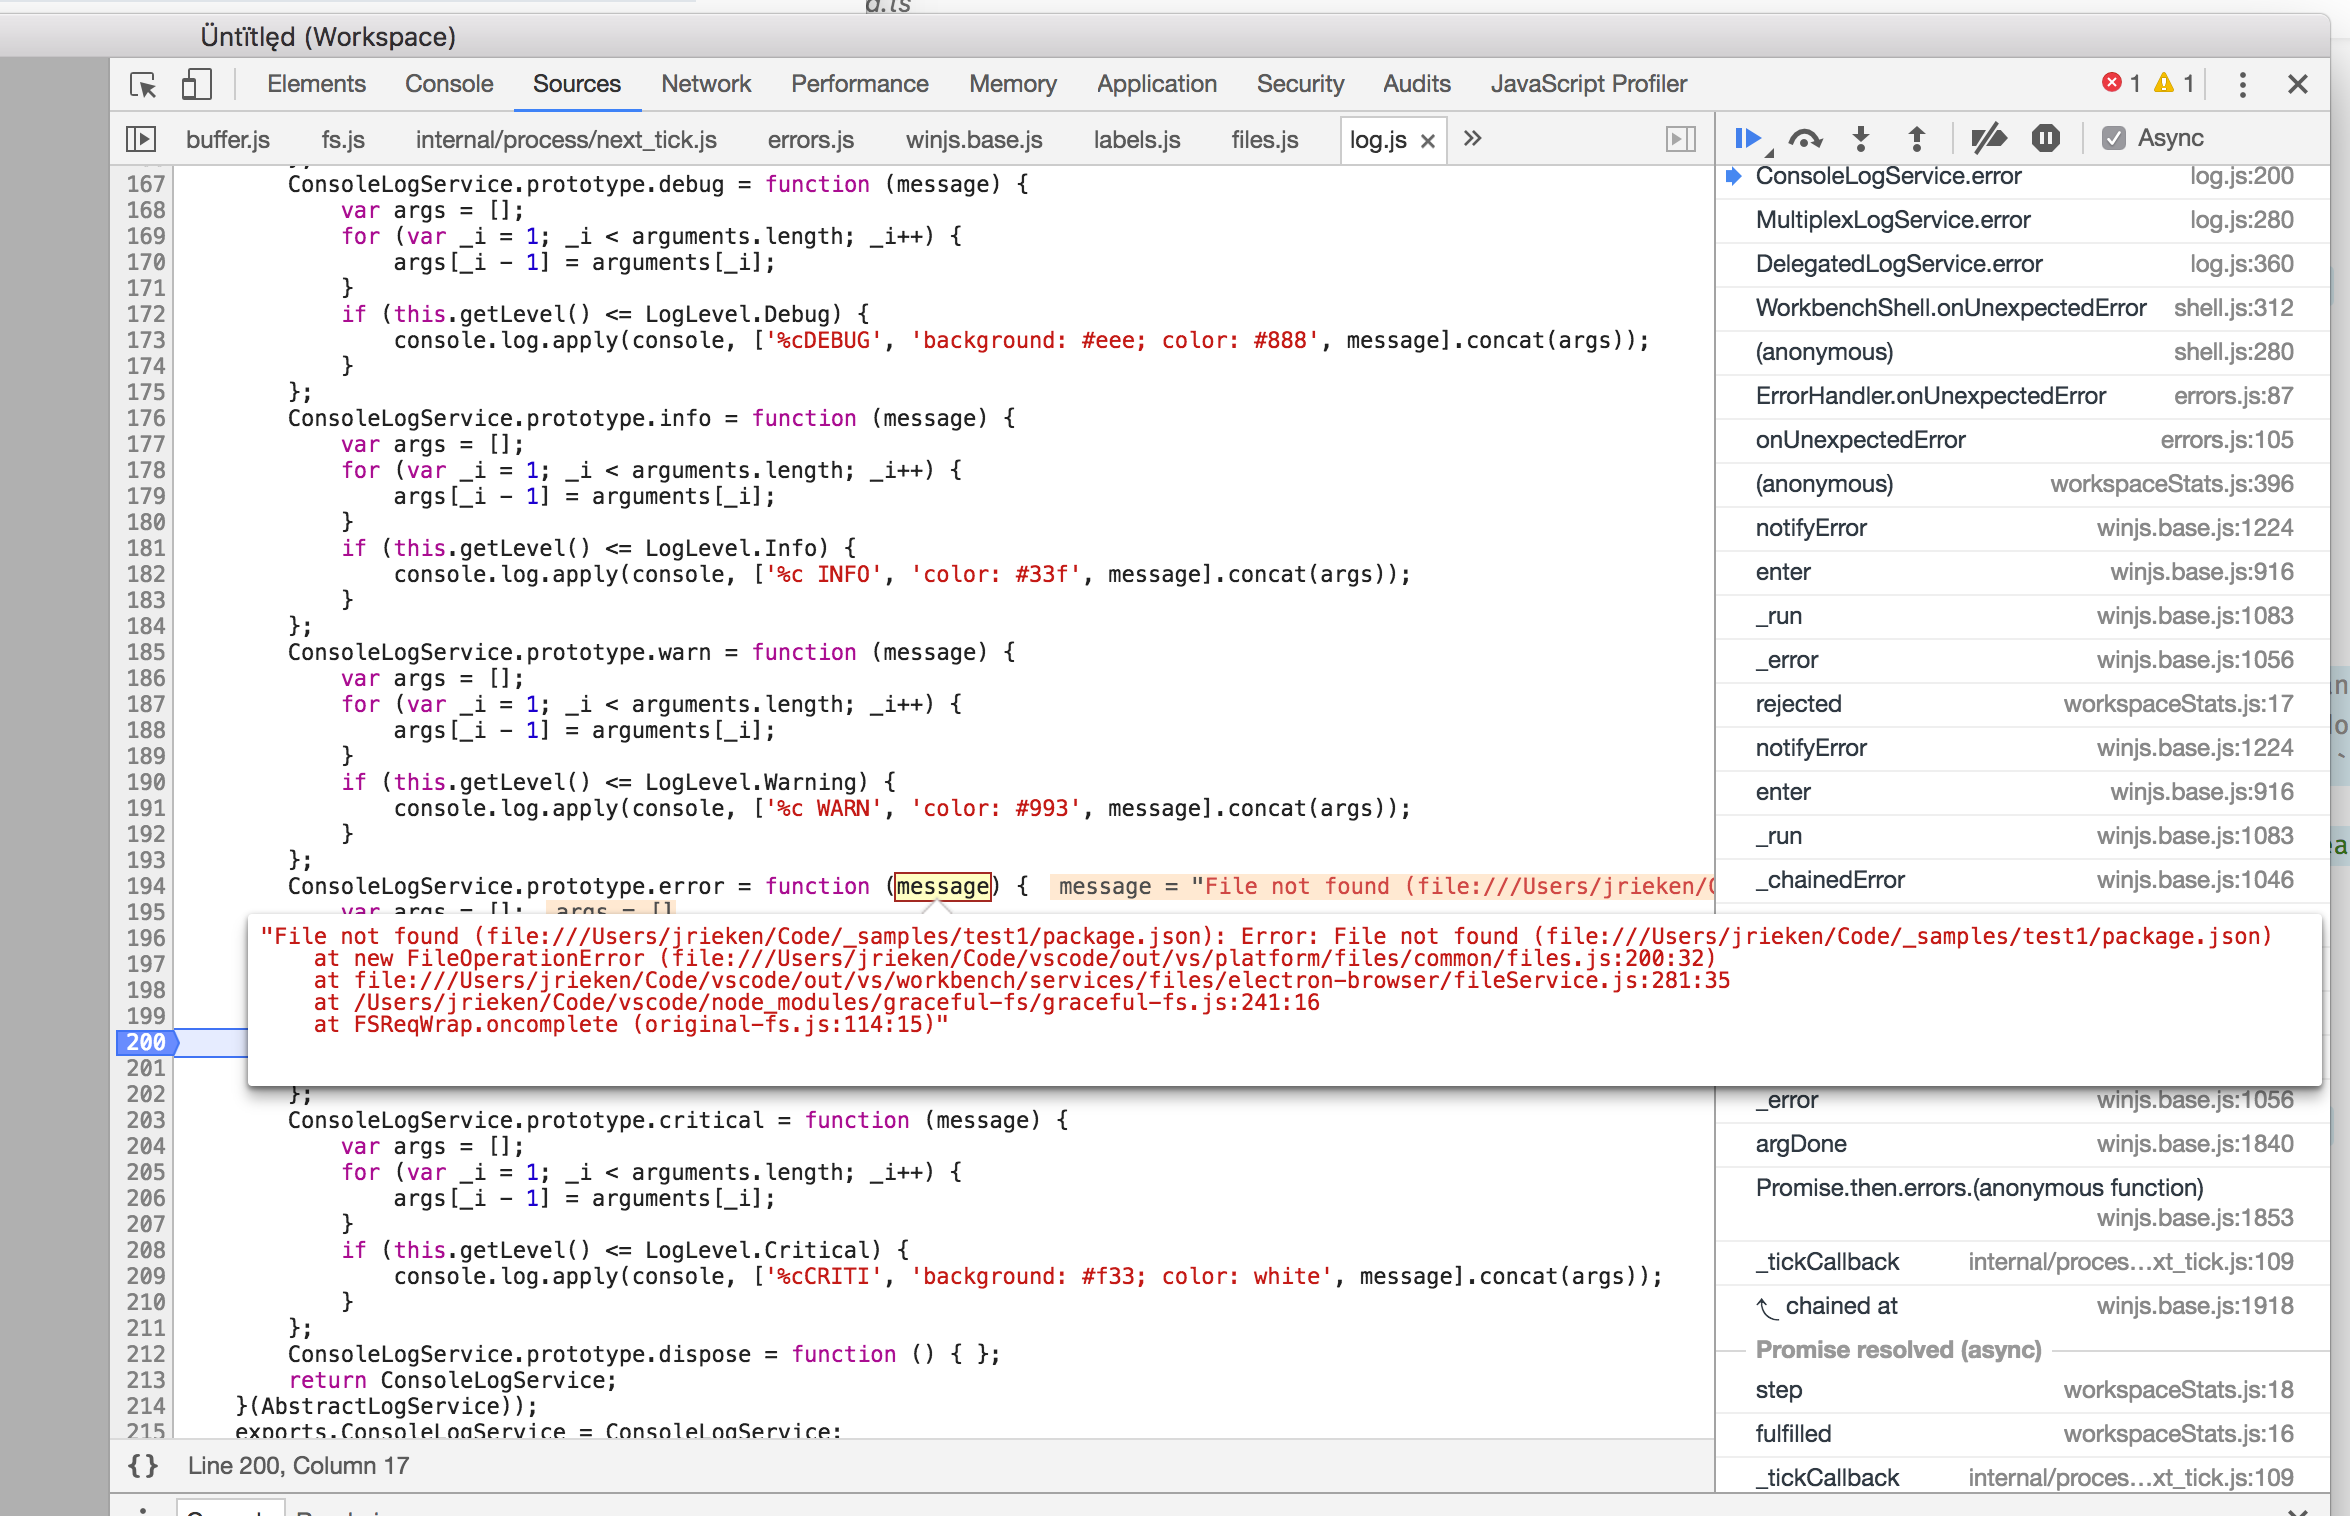The width and height of the screenshot is (2350, 1516).
Task: Jump to errors.js:105 source location
Action: pyautogui.click(x=2230, y=440)
